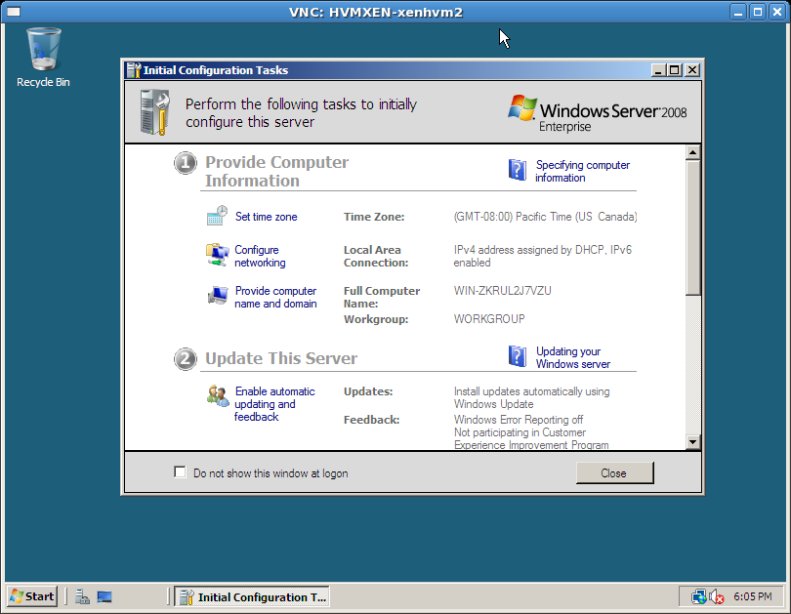
Task: Select Initial Configuration Tasks taskbar button
Action: [252, 597]
